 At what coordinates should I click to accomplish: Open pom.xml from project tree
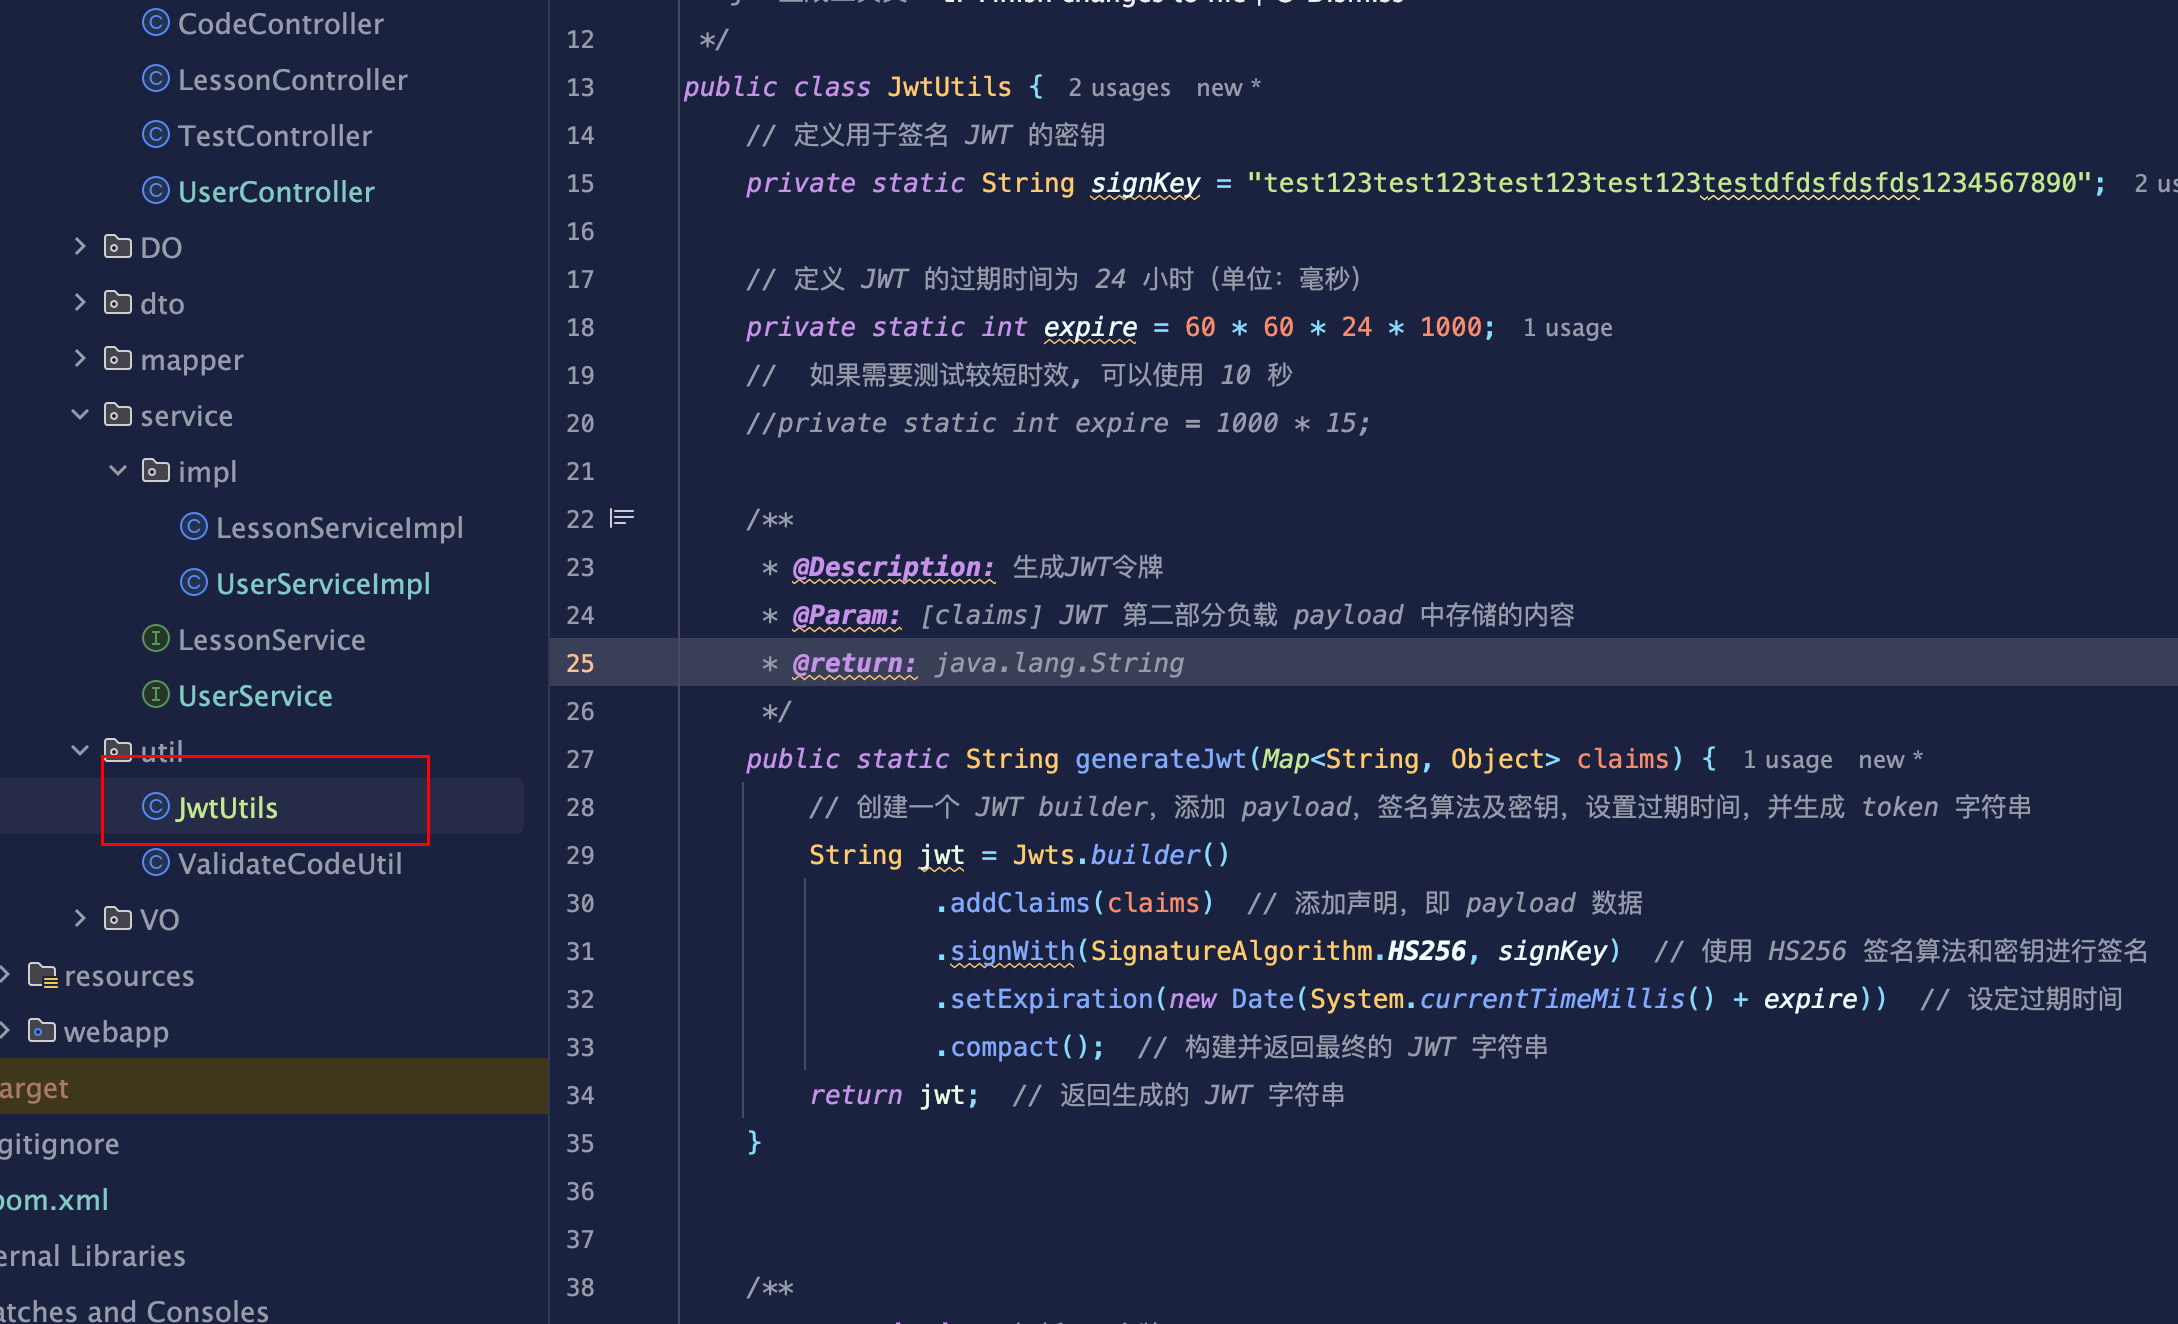(x=55, y=1199)
